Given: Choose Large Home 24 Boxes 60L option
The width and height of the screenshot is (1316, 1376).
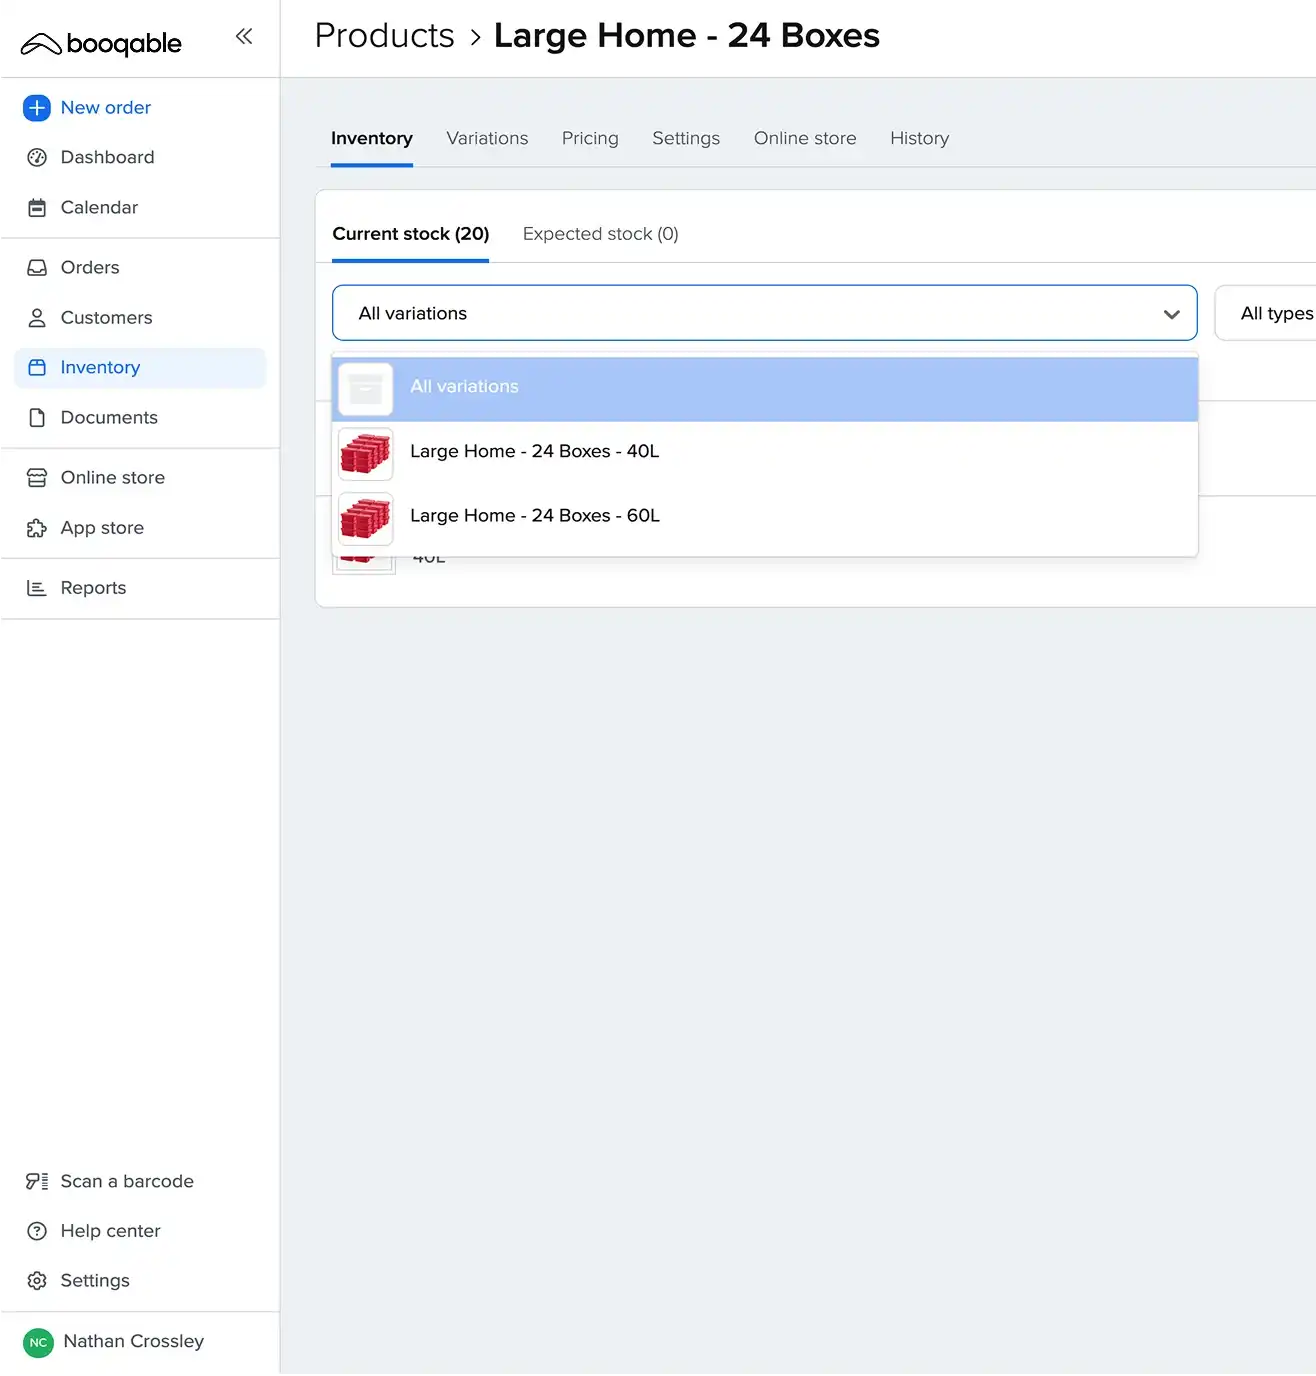Looking at the screenshot, I should [534, 516].
